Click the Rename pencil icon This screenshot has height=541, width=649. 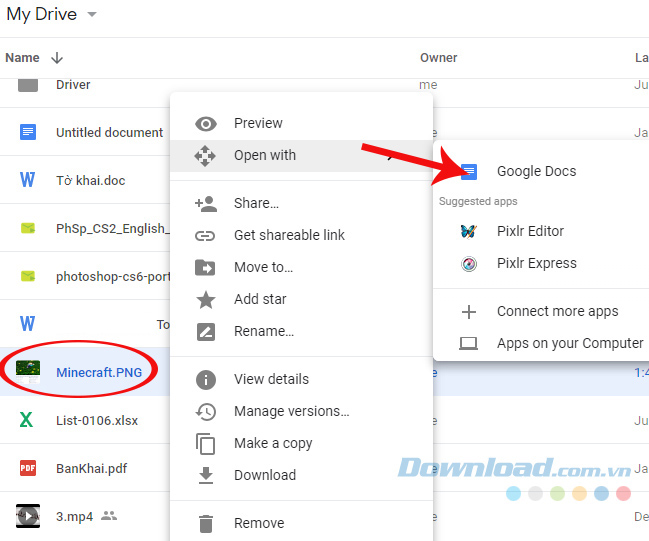pos(206,332)
